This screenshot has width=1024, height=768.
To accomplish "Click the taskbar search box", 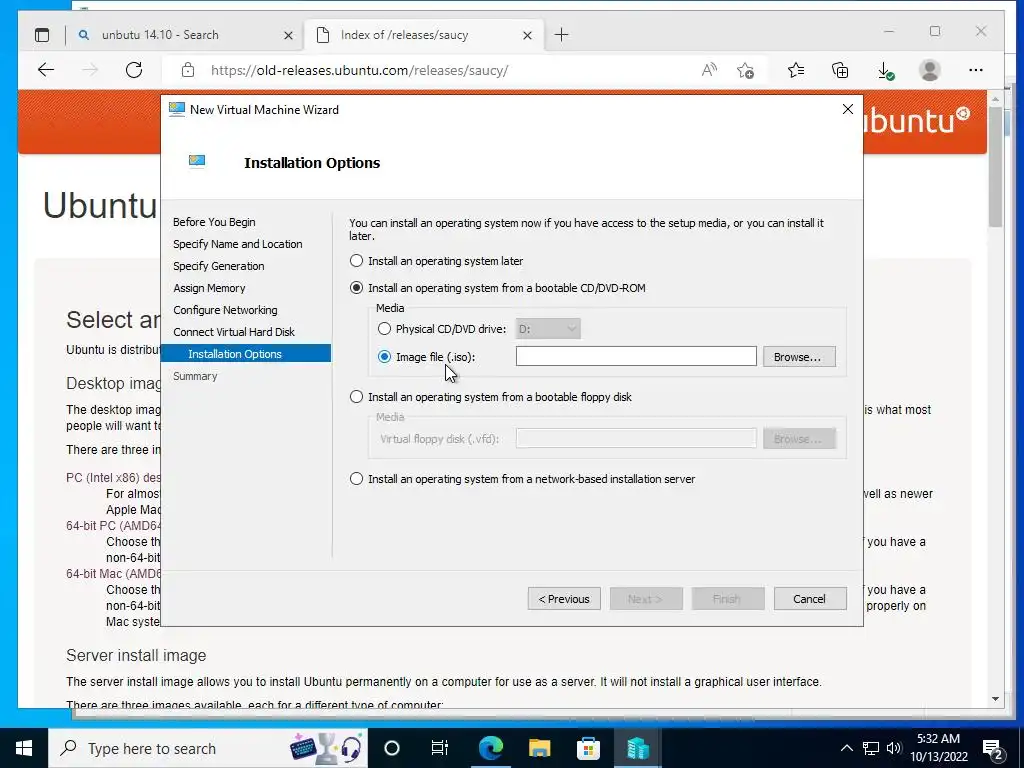I will pyautogui.click(x=208, y=748).
